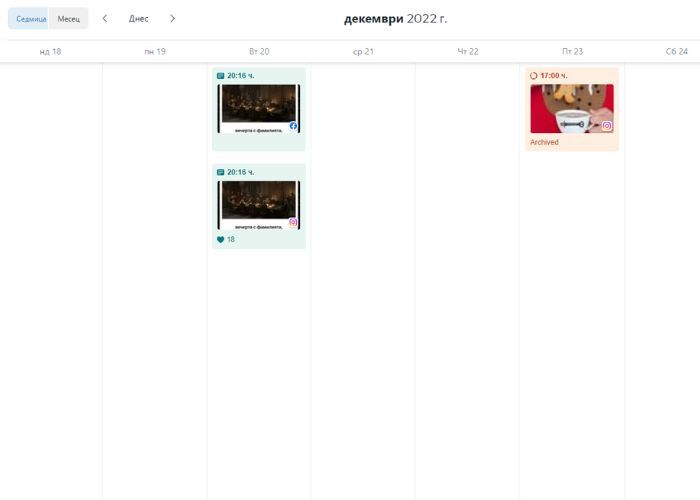Open Instagram post thumbnail with 18 likes
Screen dimensions: 700x500
click(x=258, y=205)
